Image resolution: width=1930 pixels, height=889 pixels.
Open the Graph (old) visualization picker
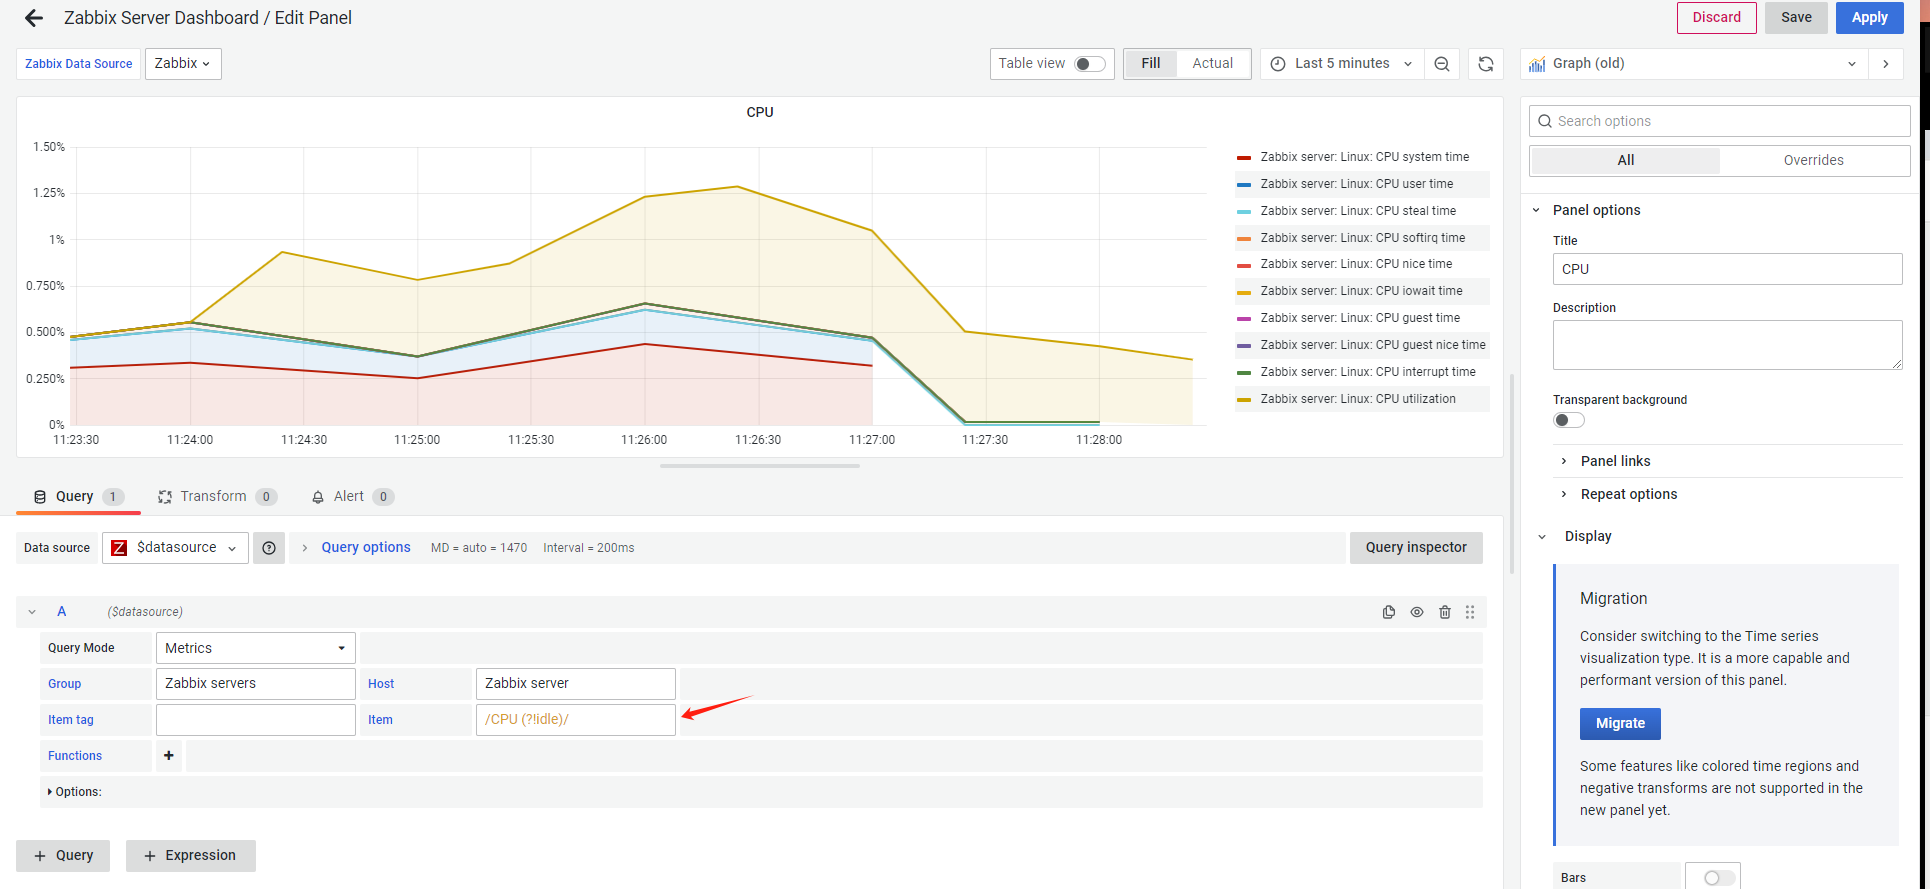click(1694, 64)
